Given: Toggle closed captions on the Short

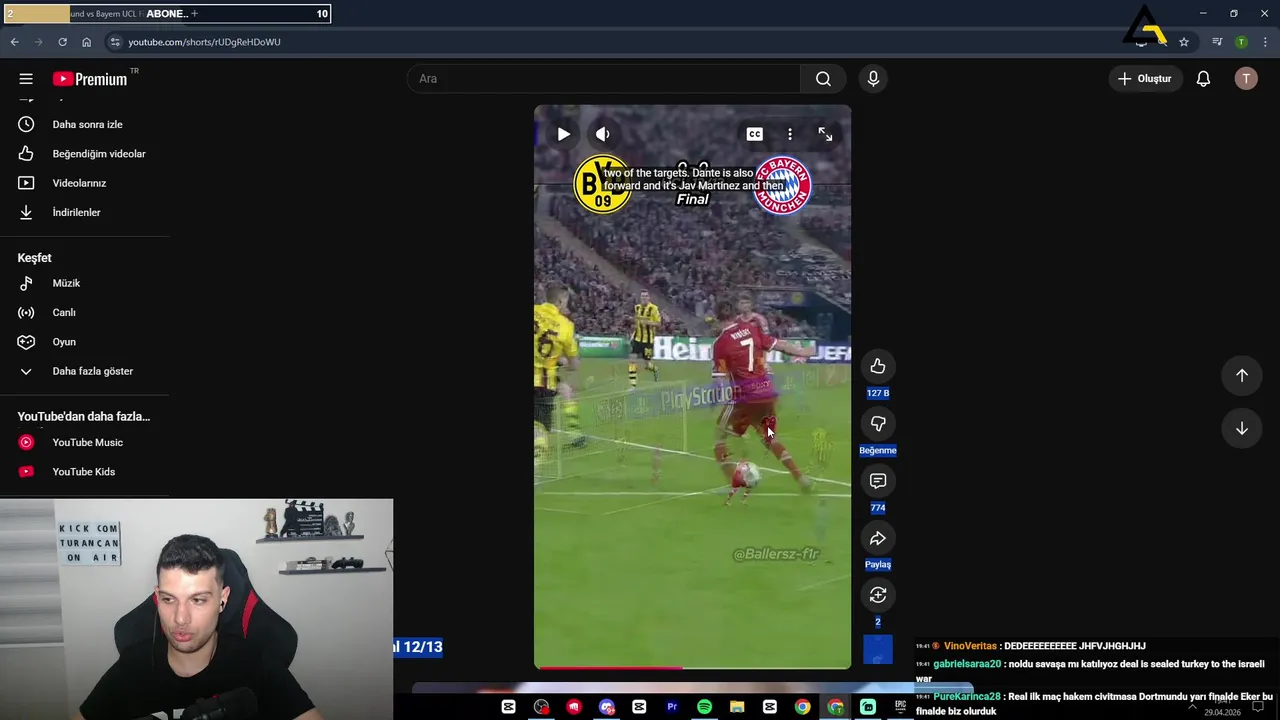Looking at the screenshot, I should click(755, 134).
